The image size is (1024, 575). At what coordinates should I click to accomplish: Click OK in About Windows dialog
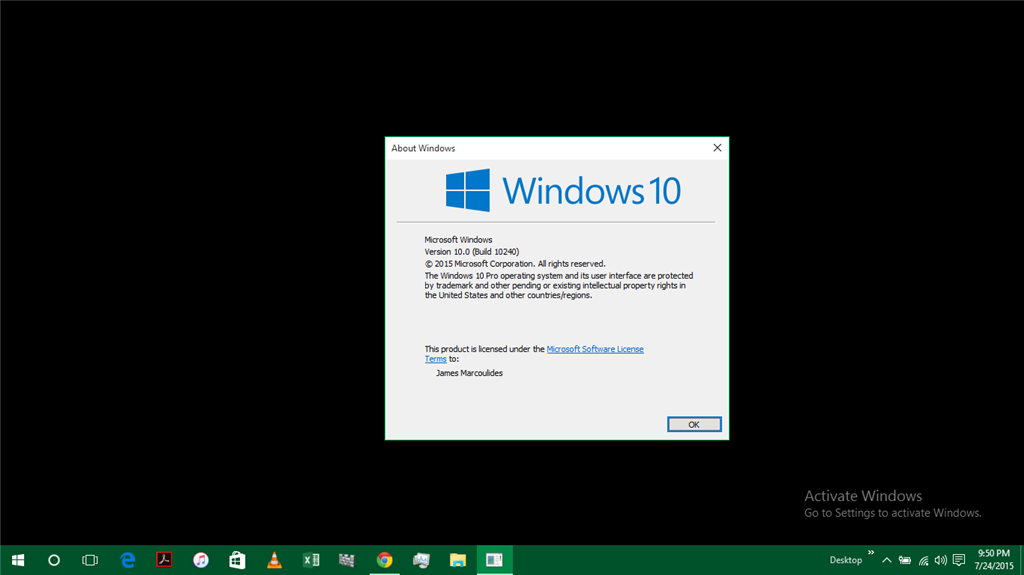coord(694,425)
